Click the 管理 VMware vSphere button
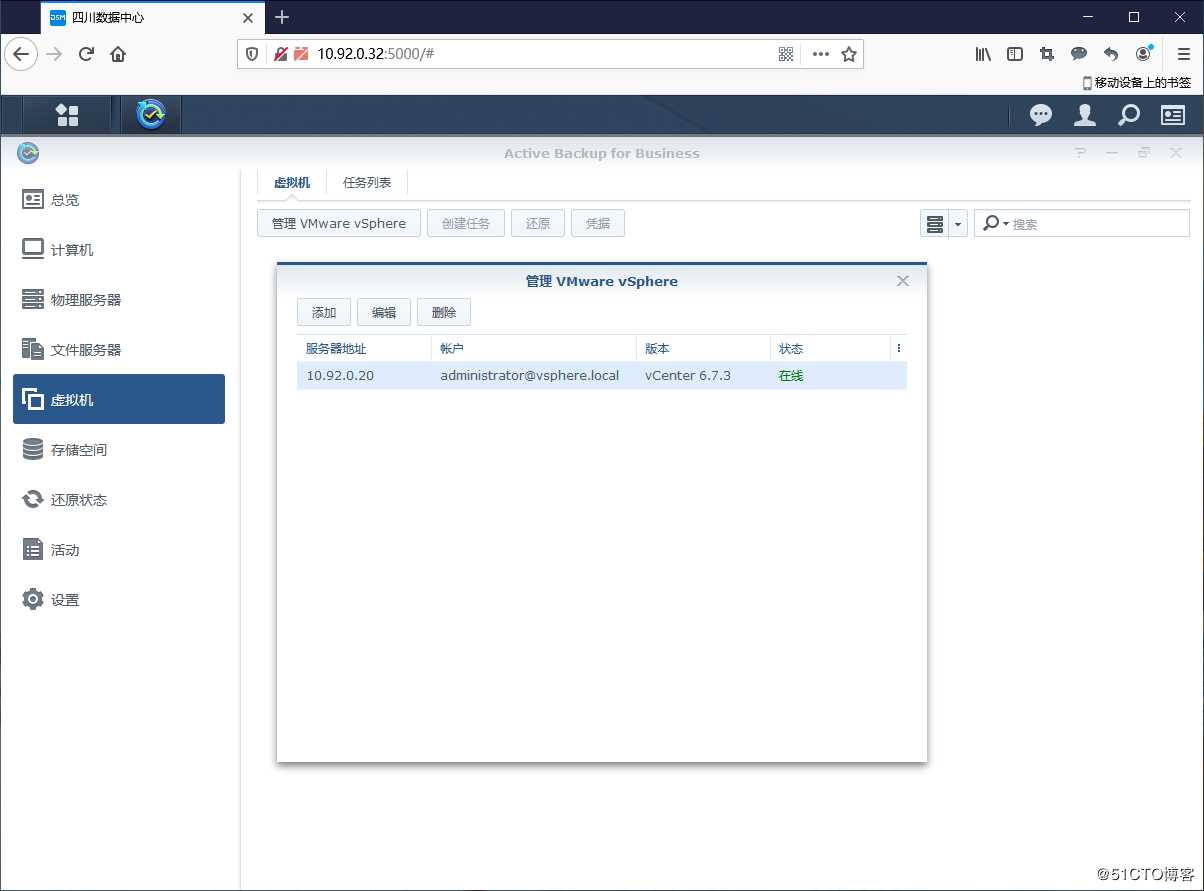 coord(339,223)
